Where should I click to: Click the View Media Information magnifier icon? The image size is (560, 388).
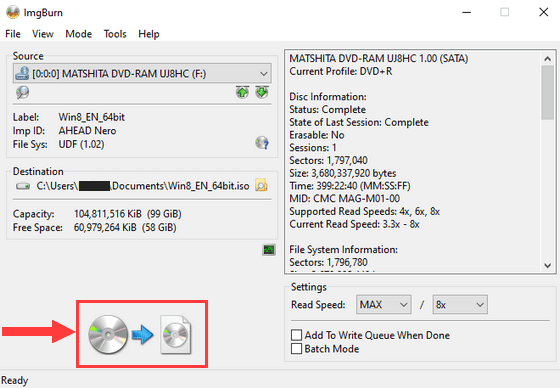22,93
